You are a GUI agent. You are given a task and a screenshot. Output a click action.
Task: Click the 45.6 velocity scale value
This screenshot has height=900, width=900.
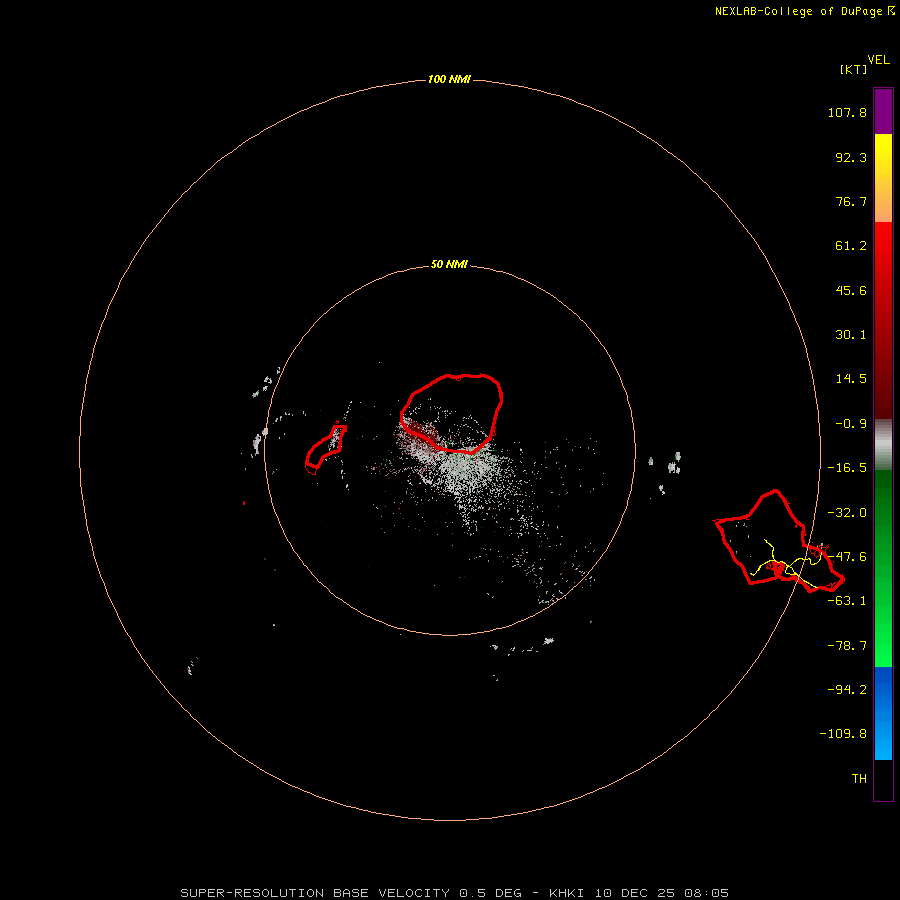pos(851,290)
